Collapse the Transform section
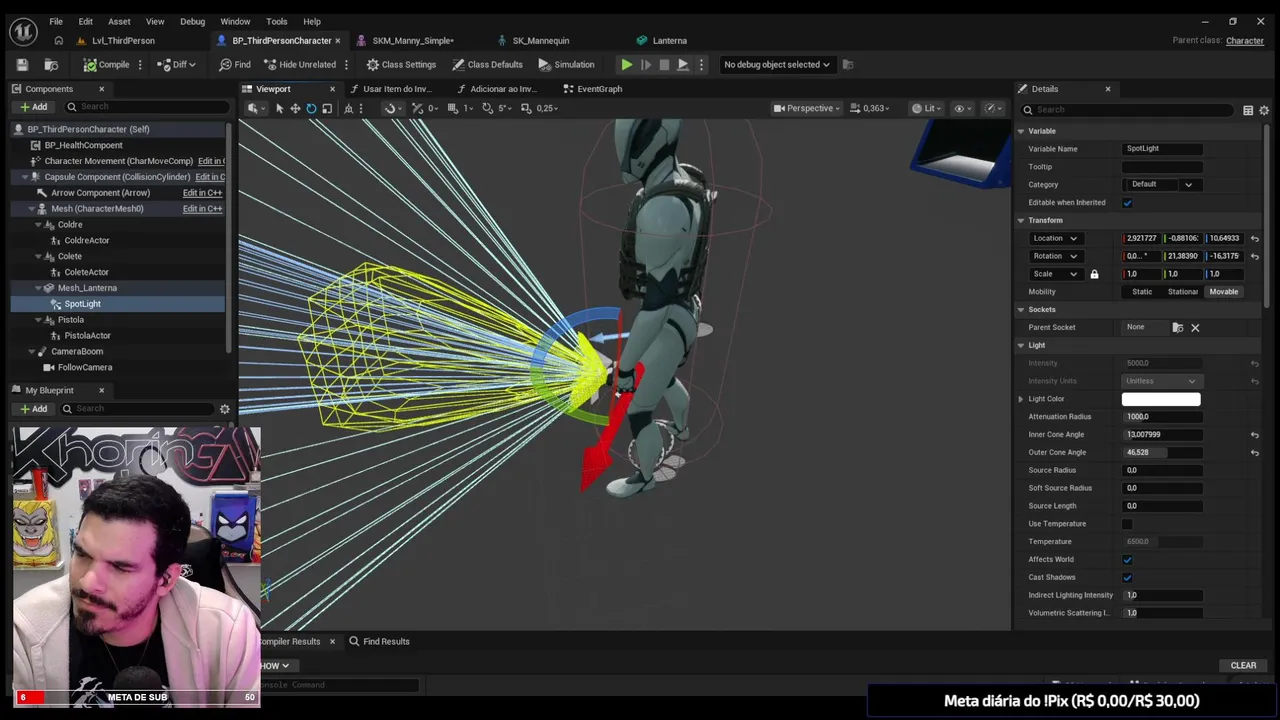The height and width of the screenshot is (720, 1280). 1021,220
